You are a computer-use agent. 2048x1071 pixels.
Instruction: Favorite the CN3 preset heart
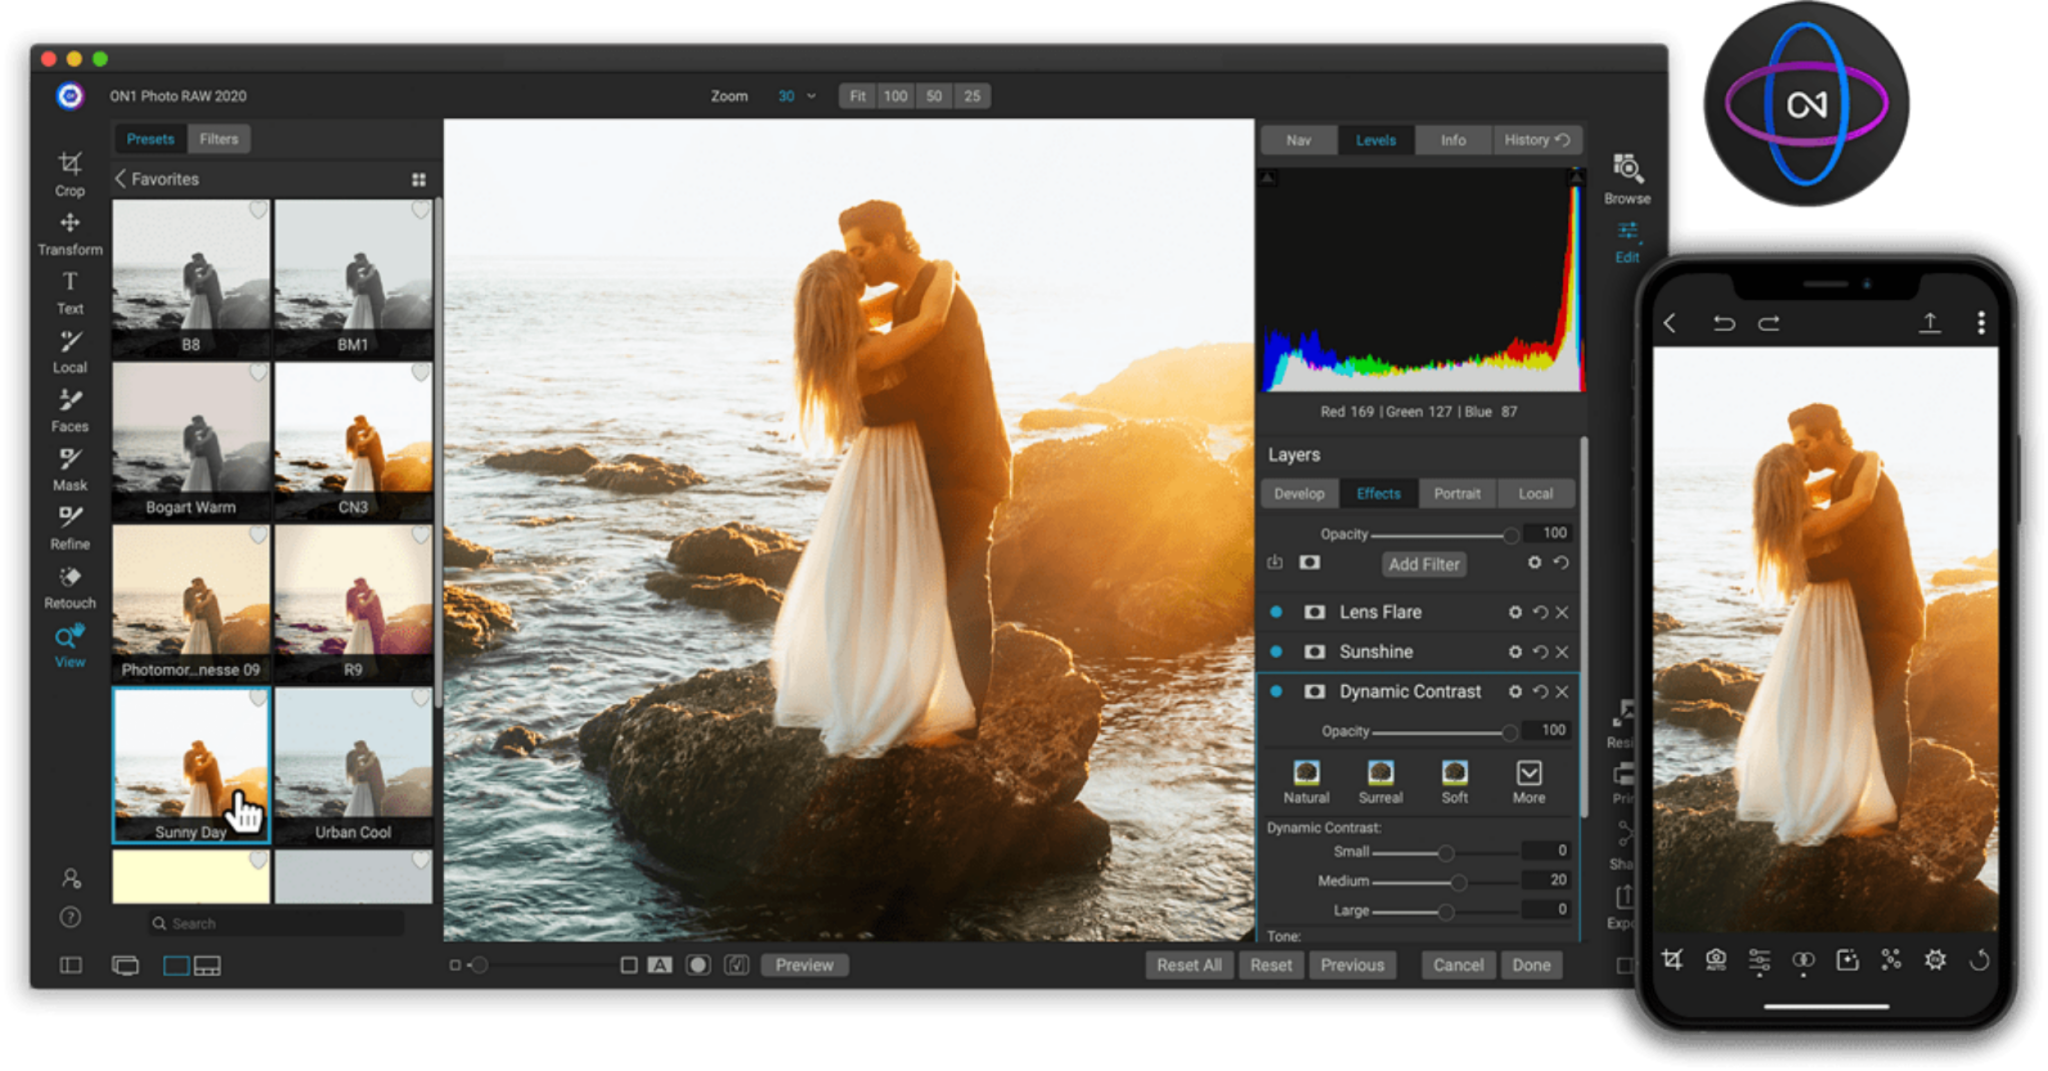[420, 373]
